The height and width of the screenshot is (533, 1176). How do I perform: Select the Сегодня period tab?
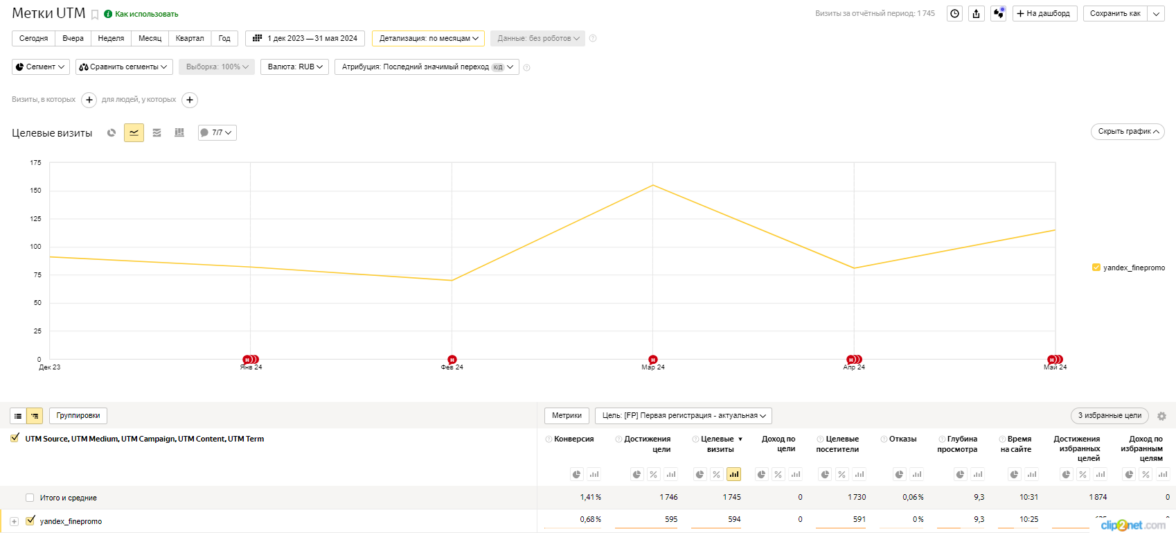tap(32, 38)
